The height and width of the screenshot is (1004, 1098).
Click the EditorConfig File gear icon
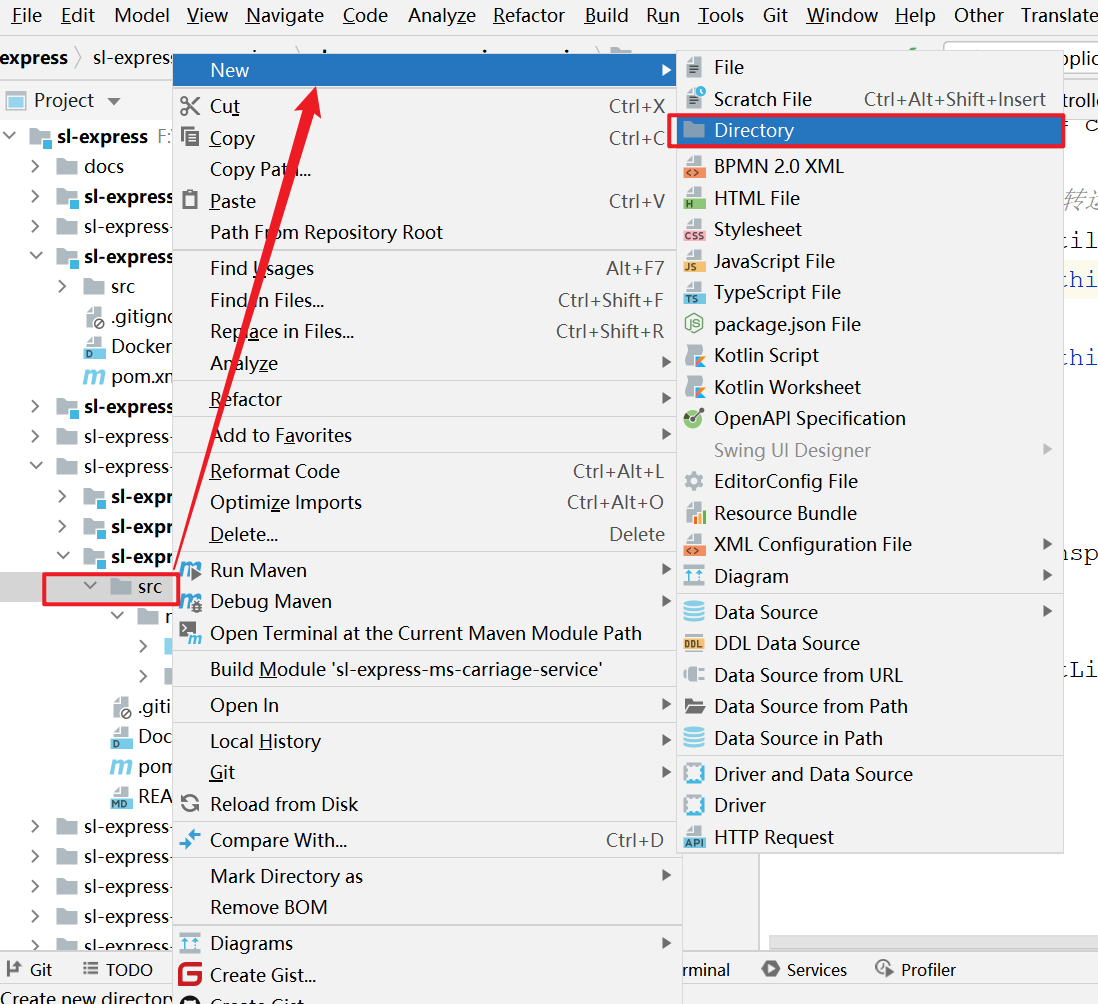(x=694, y=481)
